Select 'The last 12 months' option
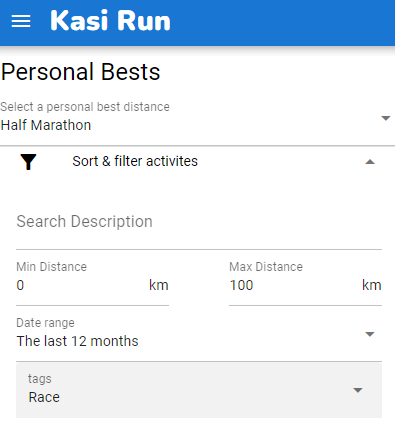Image resolution: width=395 pixels, height=433 pixels. (x=77, y=341)
